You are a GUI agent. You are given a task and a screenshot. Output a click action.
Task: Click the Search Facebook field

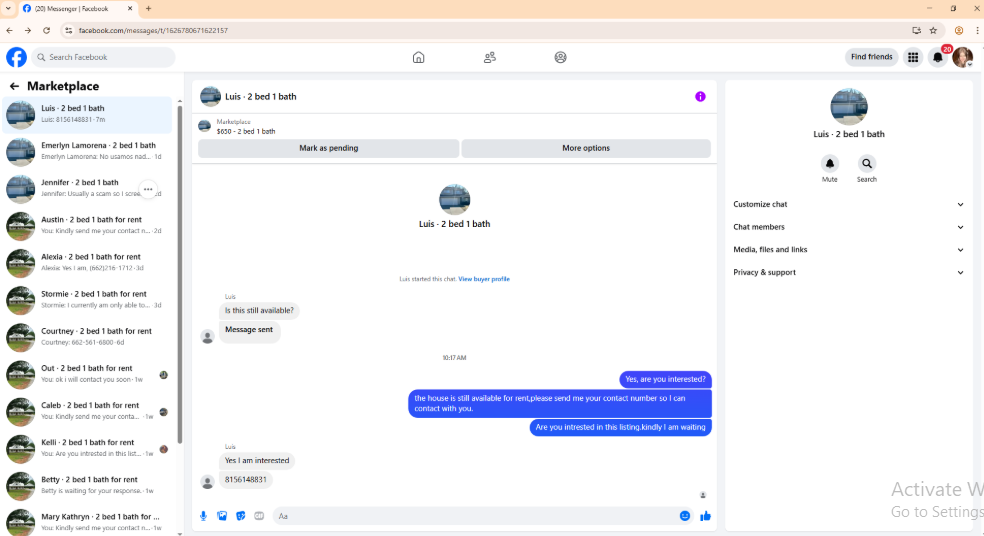click(104, 57)
